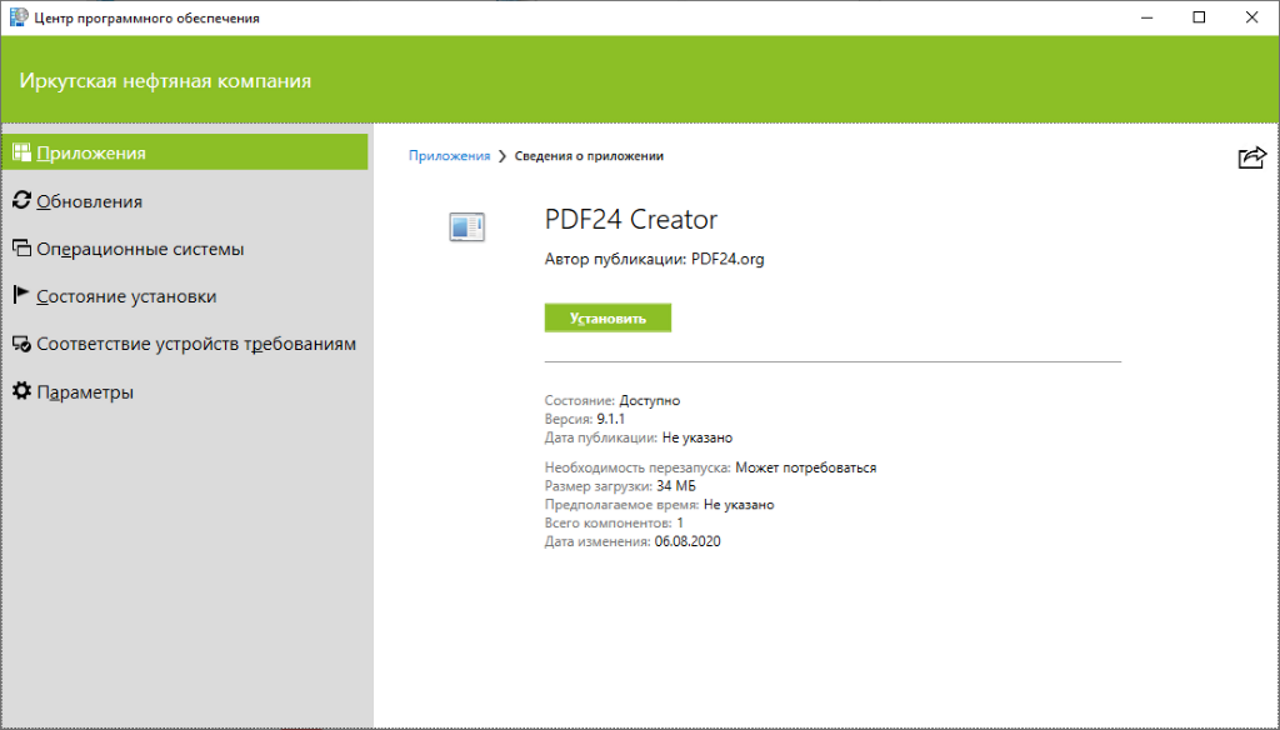Click the status value Доступно
Viewport: 1280px width, 730px height.
[650, 400]
